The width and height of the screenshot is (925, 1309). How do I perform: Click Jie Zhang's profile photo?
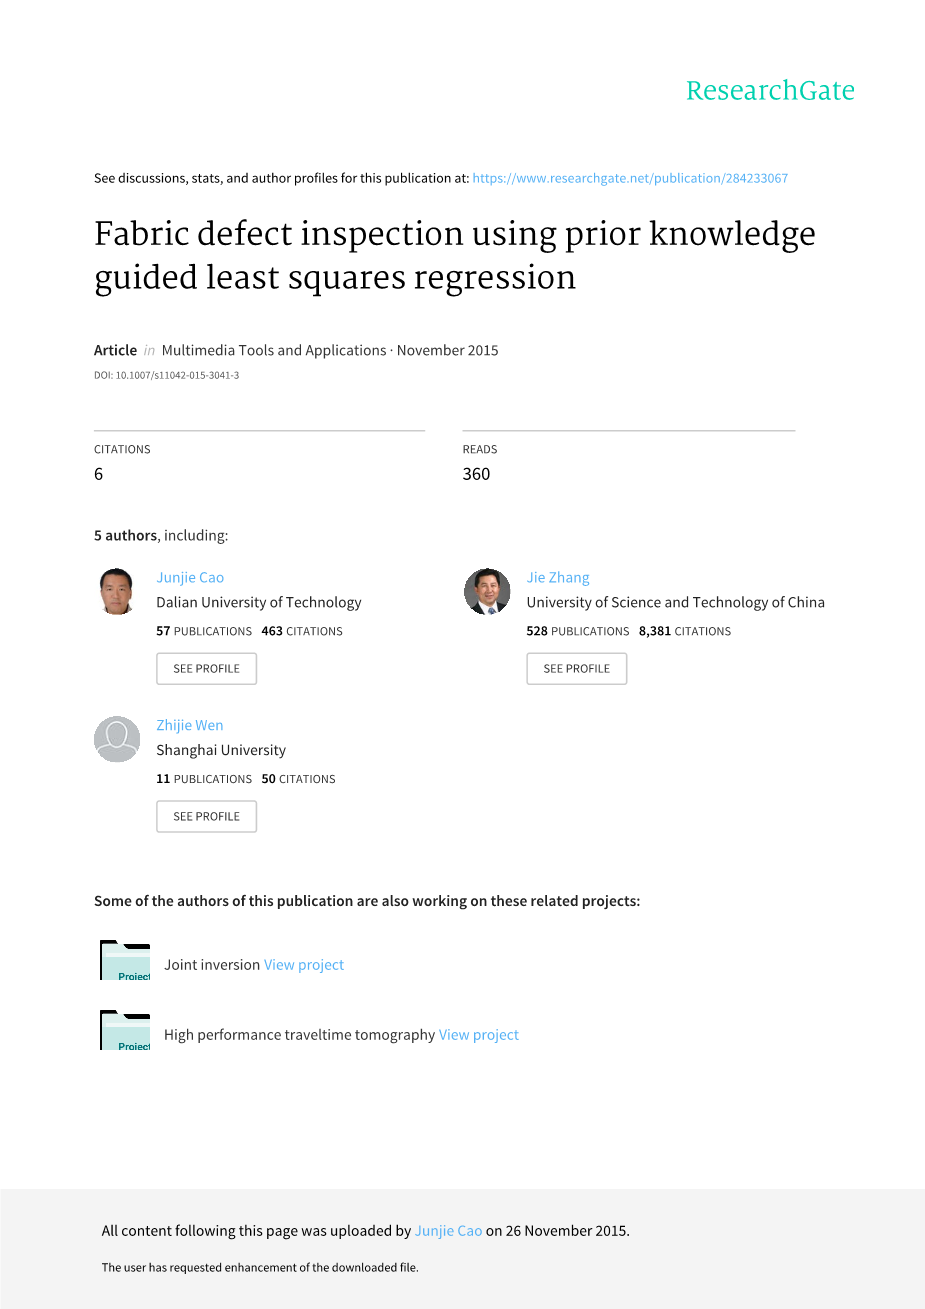coord(487,591)
